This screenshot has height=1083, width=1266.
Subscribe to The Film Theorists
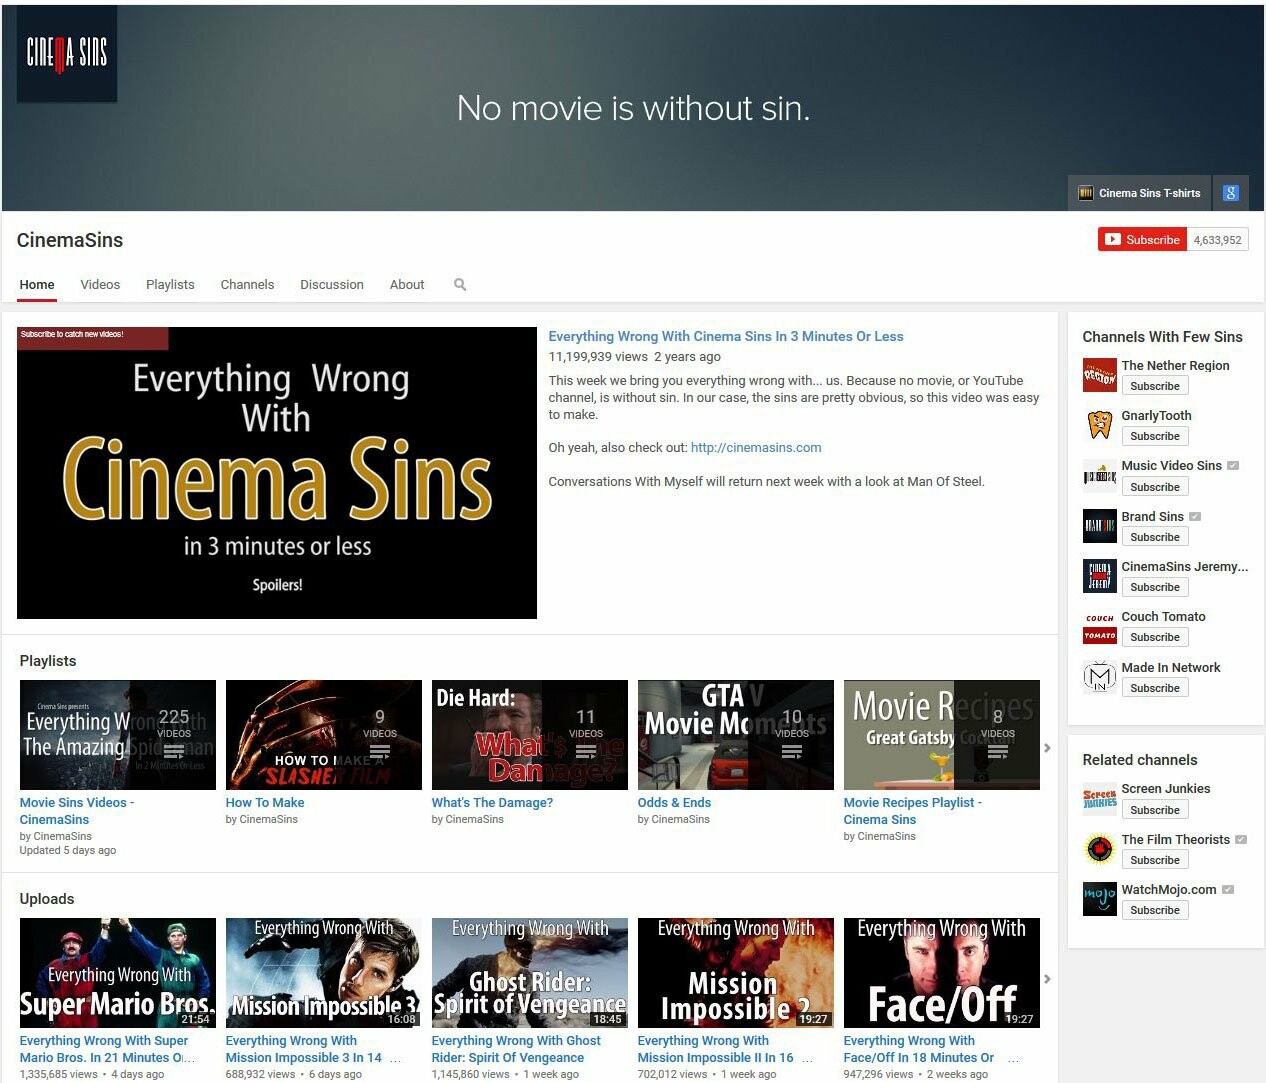click(1155, 860)
